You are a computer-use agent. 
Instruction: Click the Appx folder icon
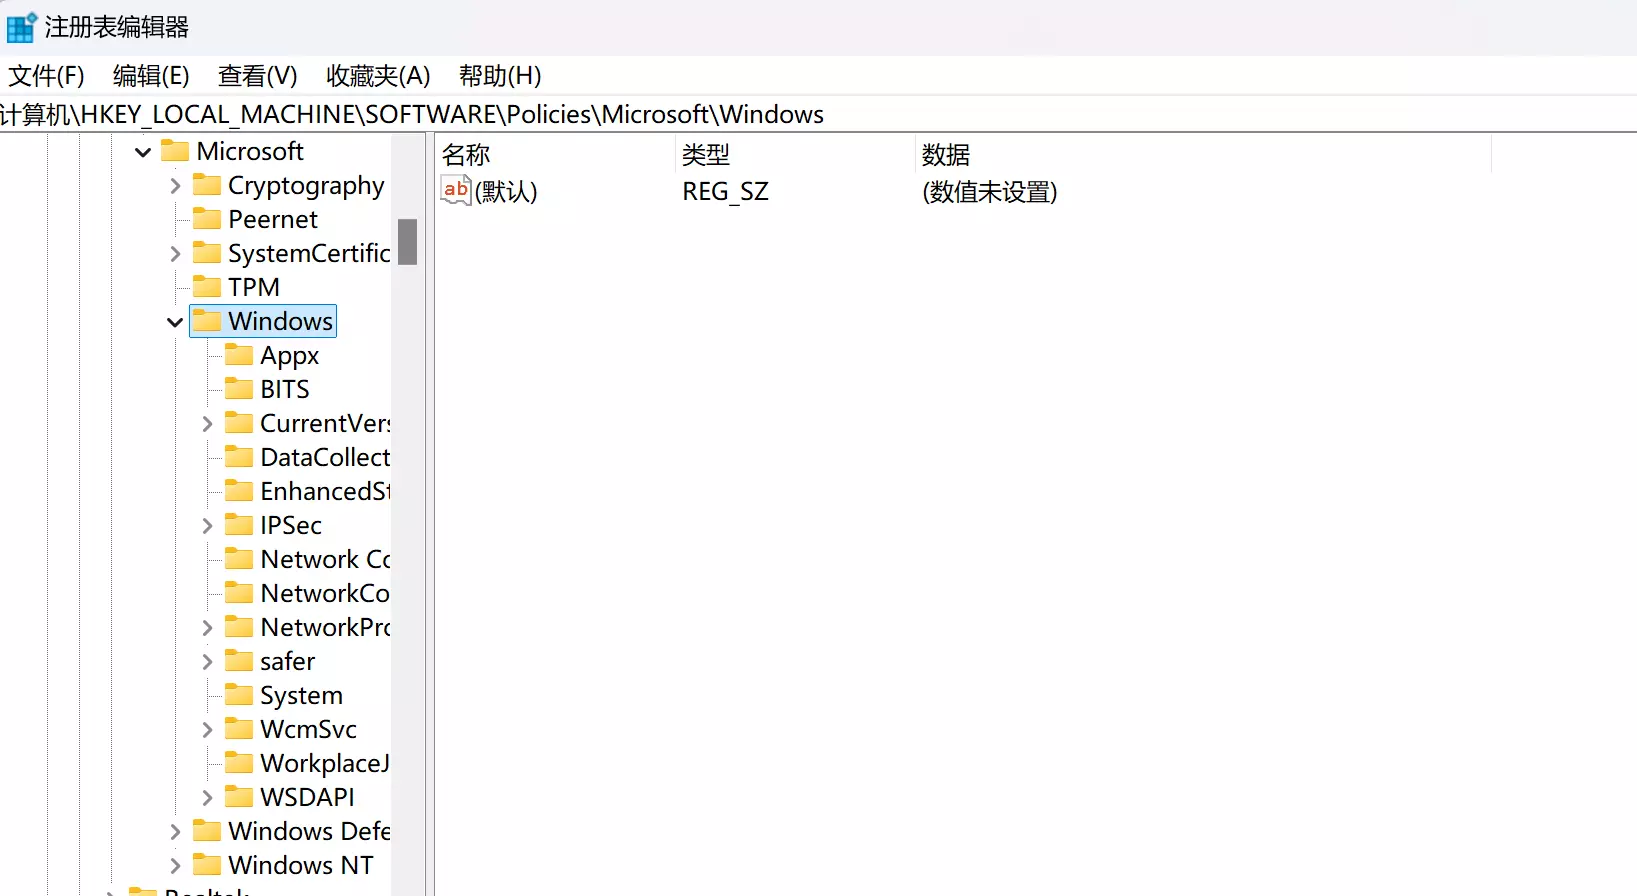click(x=239, y=355)
